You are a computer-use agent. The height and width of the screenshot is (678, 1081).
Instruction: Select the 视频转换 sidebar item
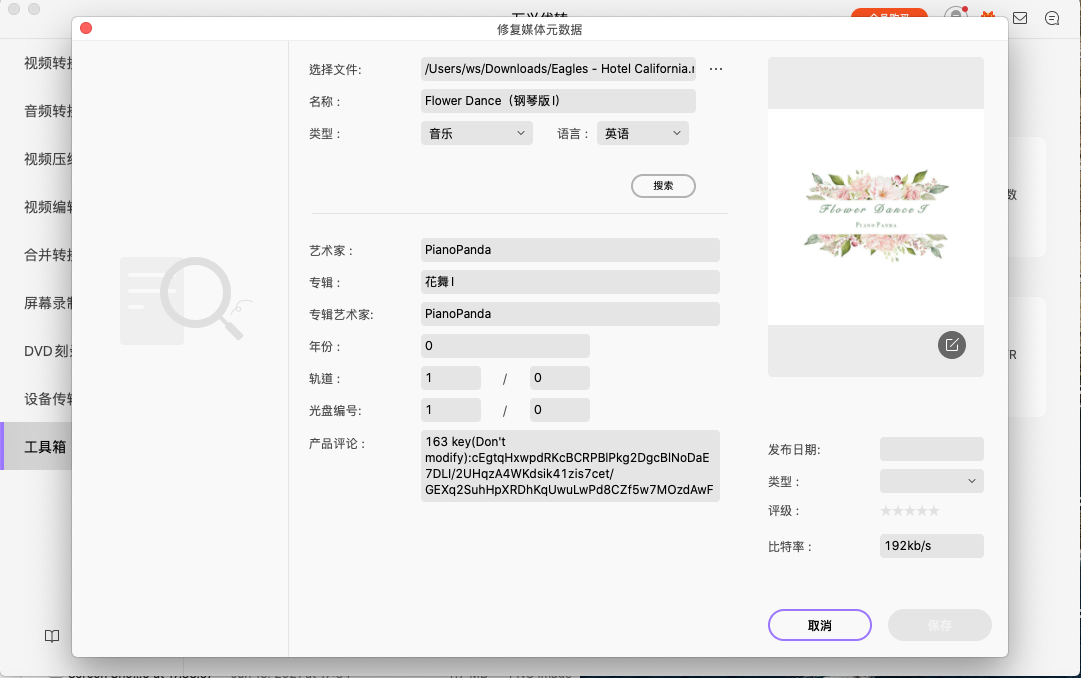click(37, 63)
